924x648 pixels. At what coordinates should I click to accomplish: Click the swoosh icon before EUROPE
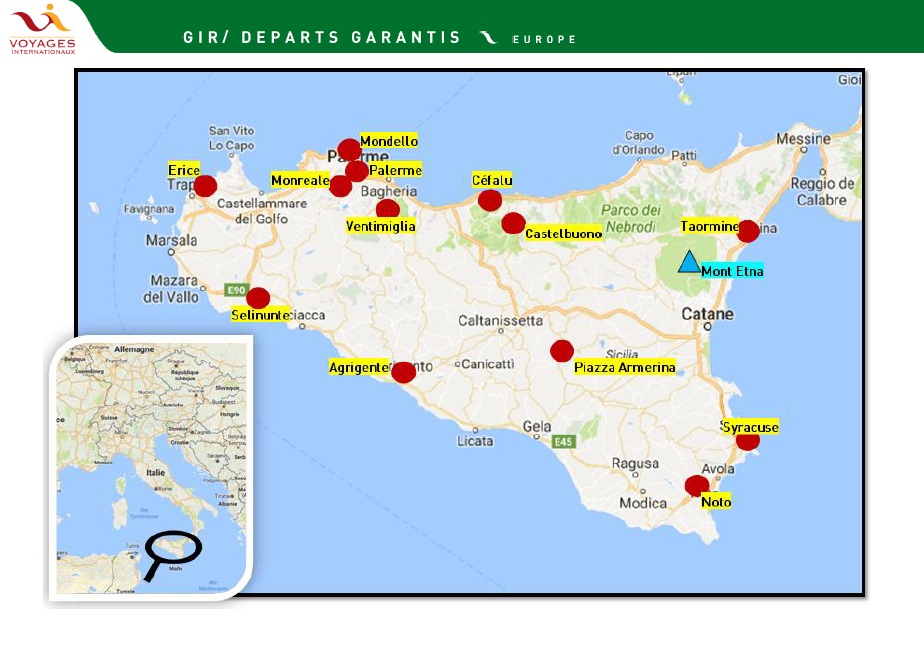point(488,38)
